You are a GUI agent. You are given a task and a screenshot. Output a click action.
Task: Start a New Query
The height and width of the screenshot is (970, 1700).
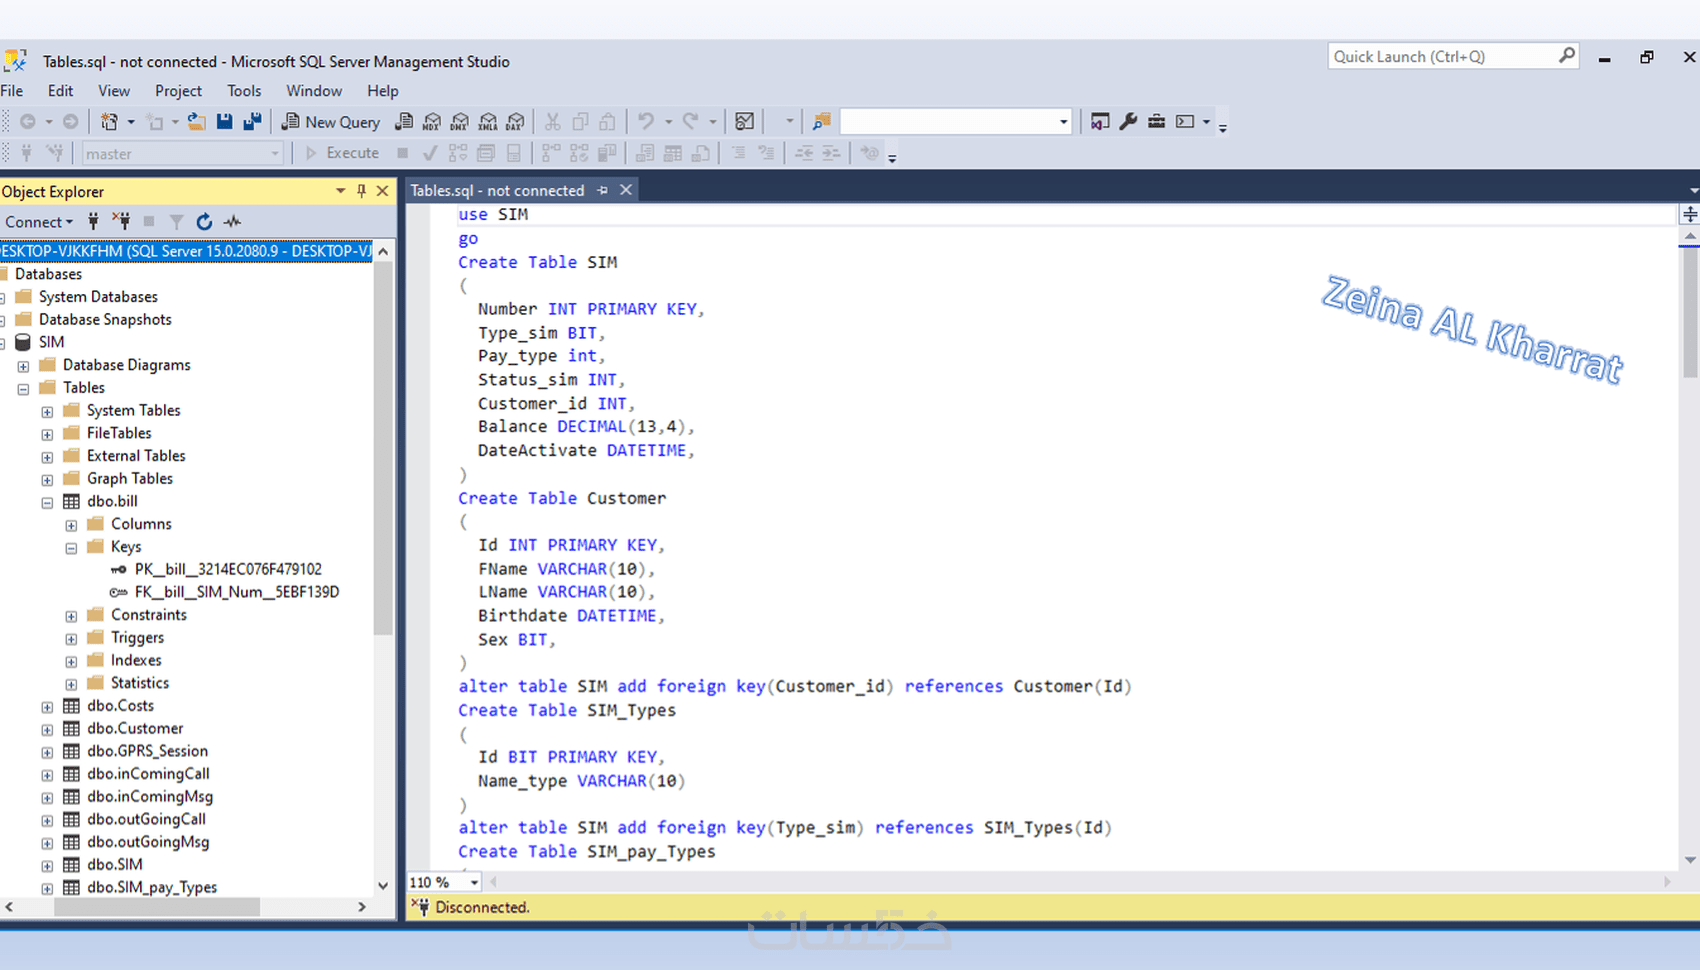(x=331, y=121)
